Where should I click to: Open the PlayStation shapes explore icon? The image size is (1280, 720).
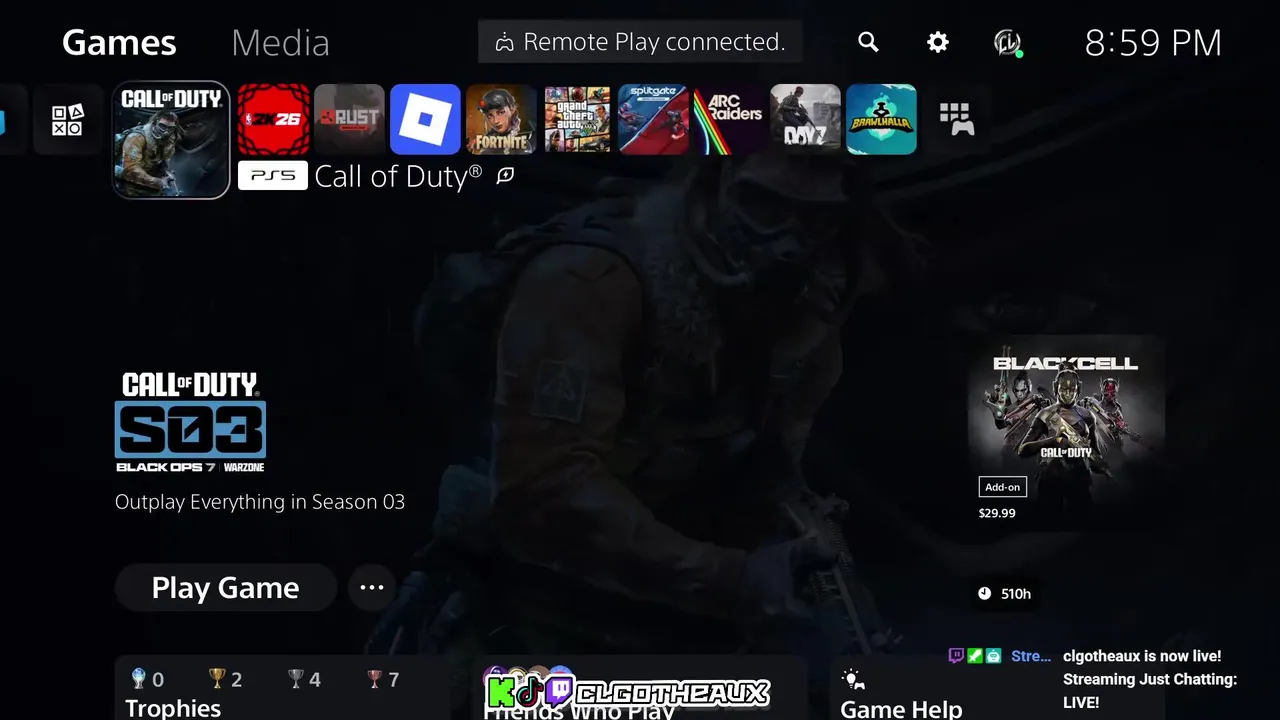tap(67, 119)
